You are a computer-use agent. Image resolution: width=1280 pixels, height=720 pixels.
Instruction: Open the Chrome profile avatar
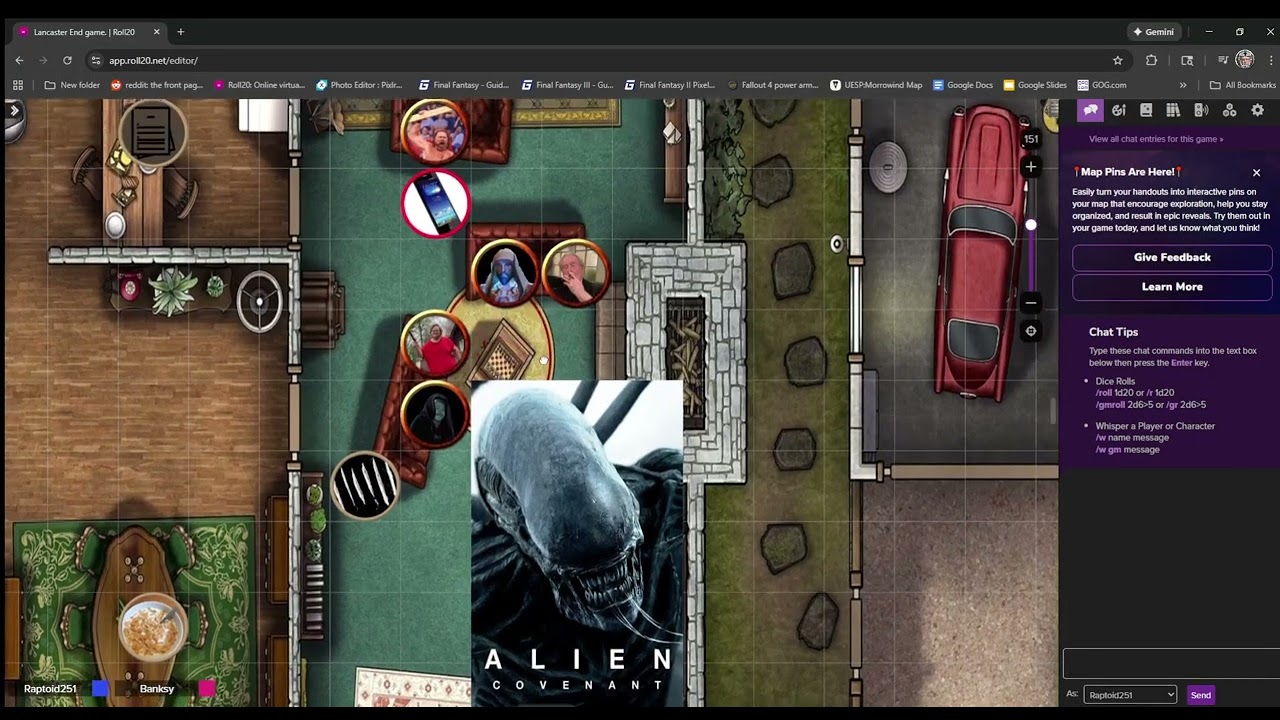click(1245, 60)
